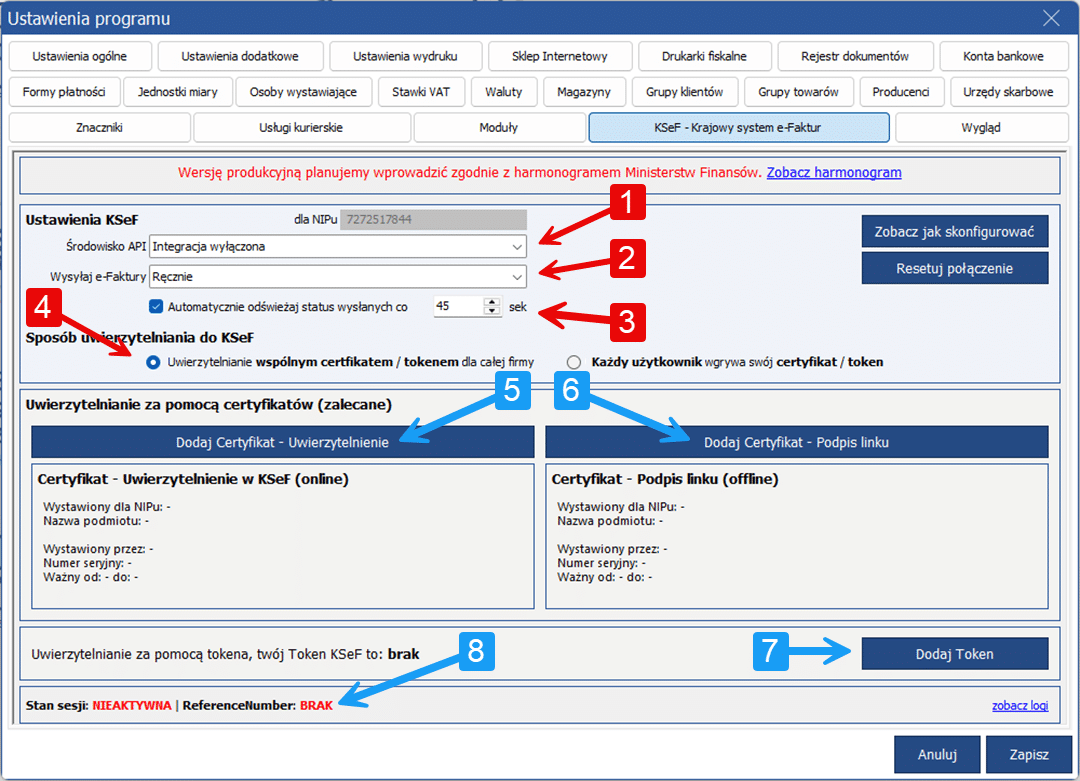Image resolution: width=1080 pixels, height=781 pixels.
Task: Open the zobacz logi link
Action: [1020, 706]
